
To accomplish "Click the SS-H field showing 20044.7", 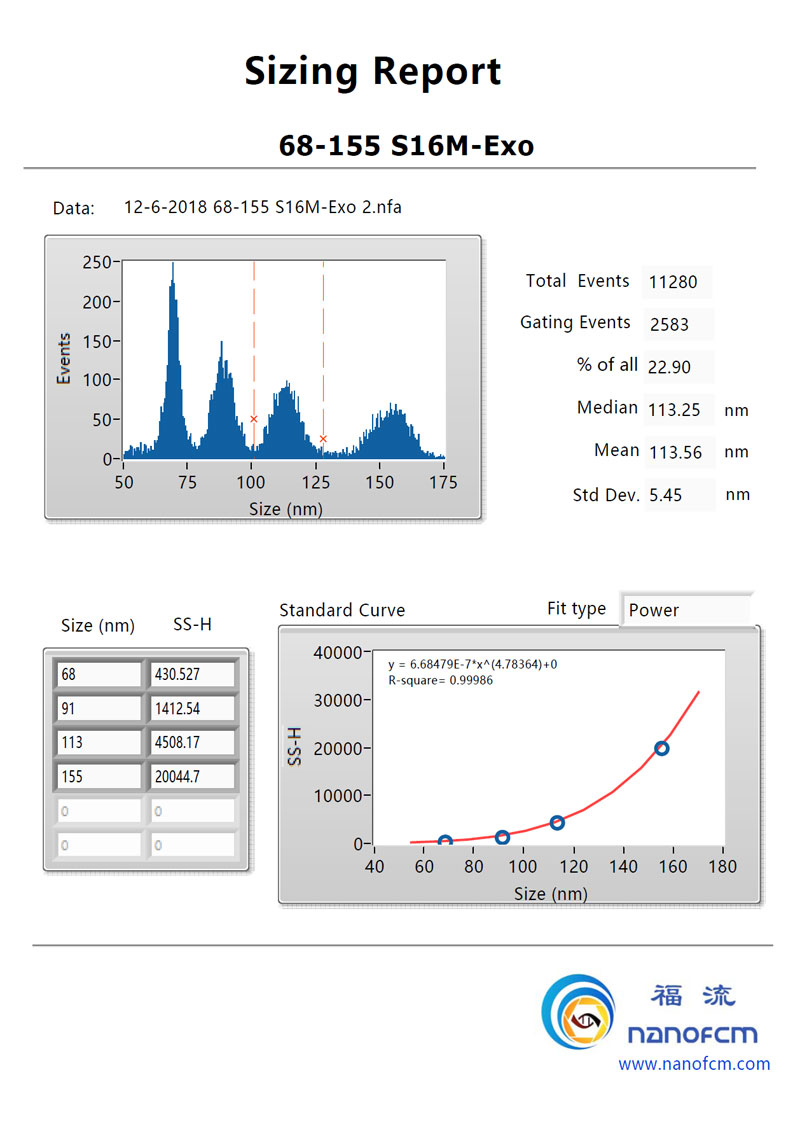I will pyautogui.click(x=192, y=777).
